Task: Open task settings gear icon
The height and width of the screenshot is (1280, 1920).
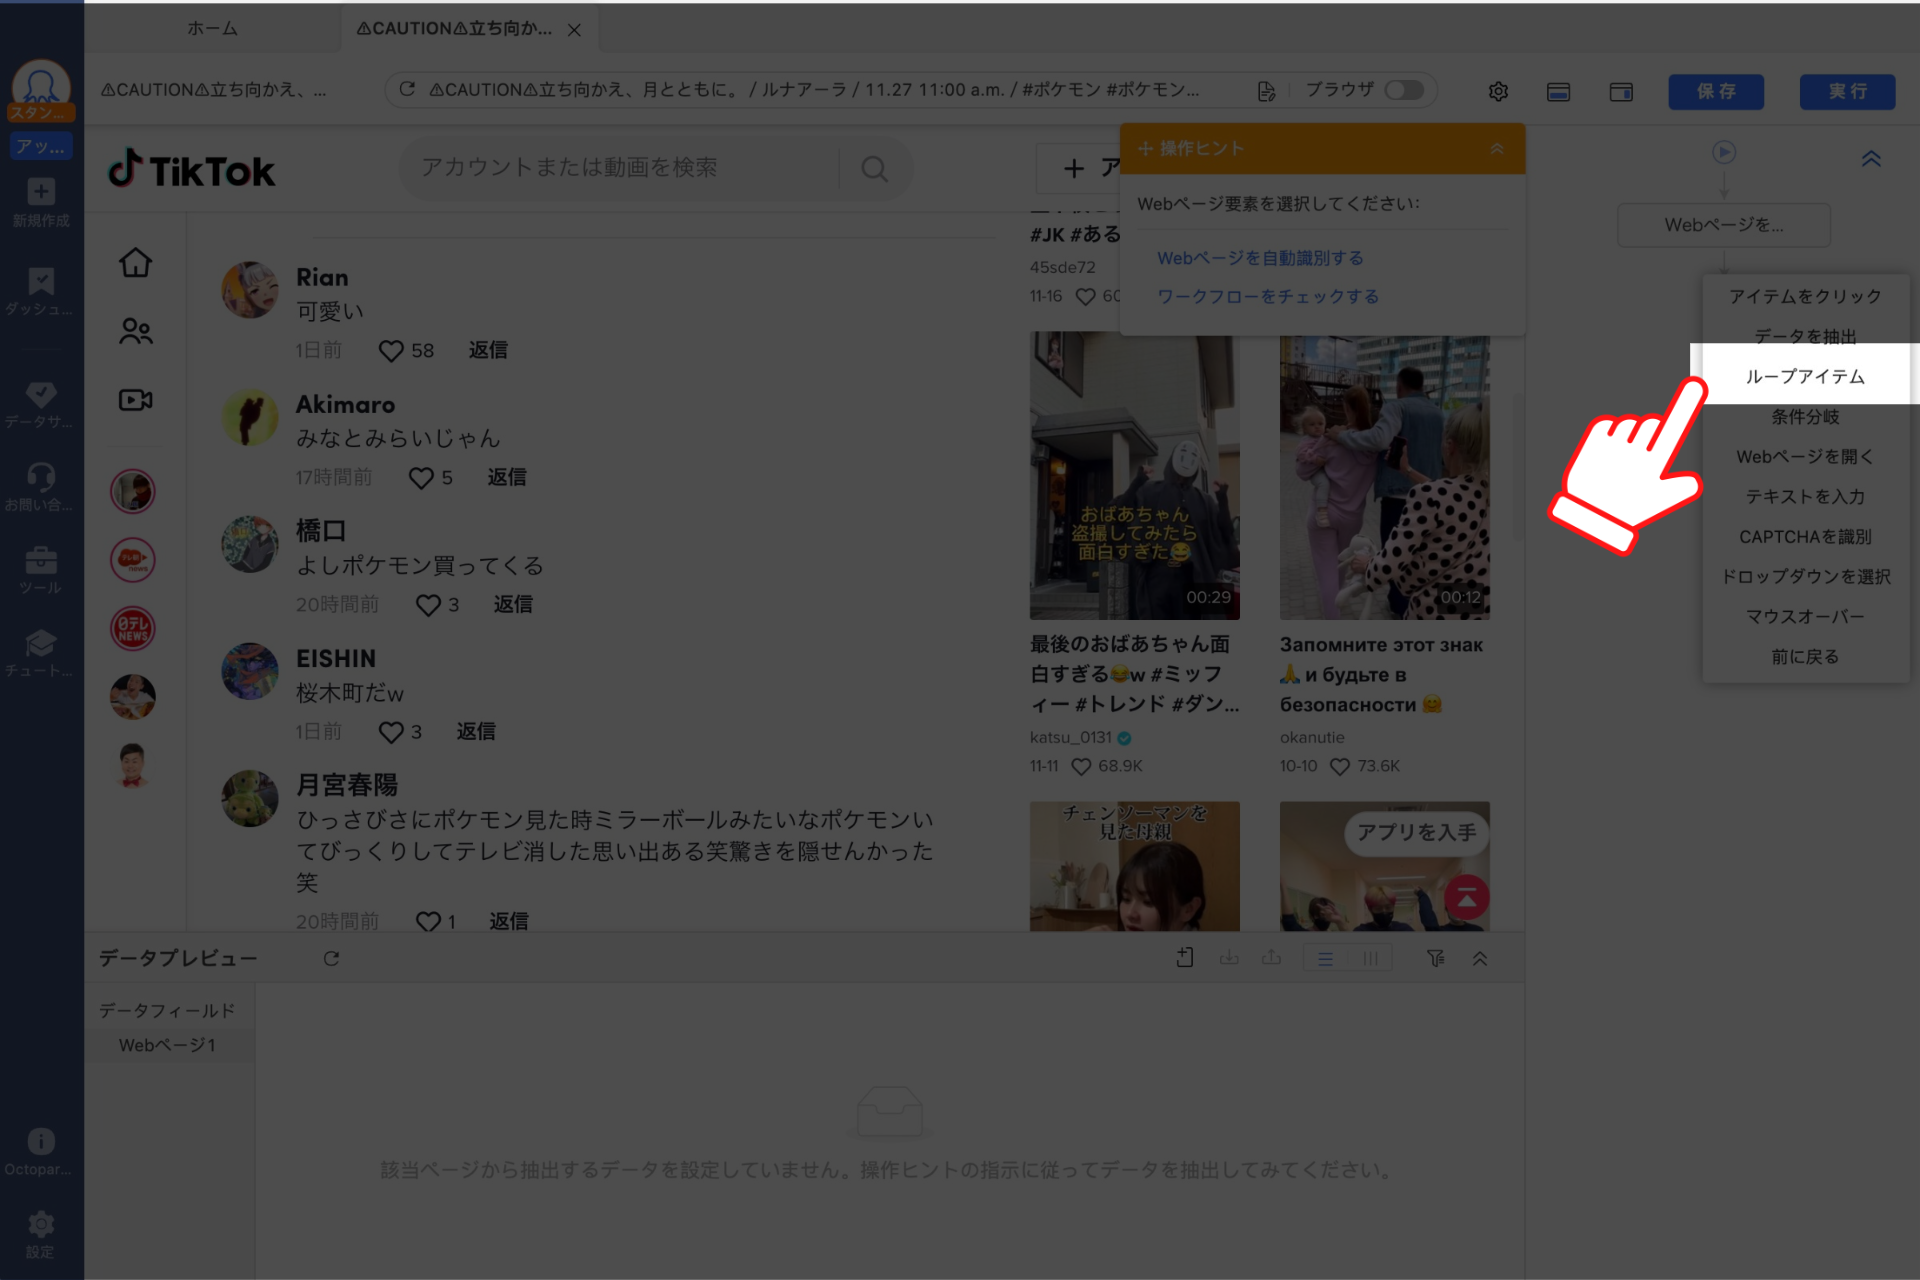Action: point(1498,91)
